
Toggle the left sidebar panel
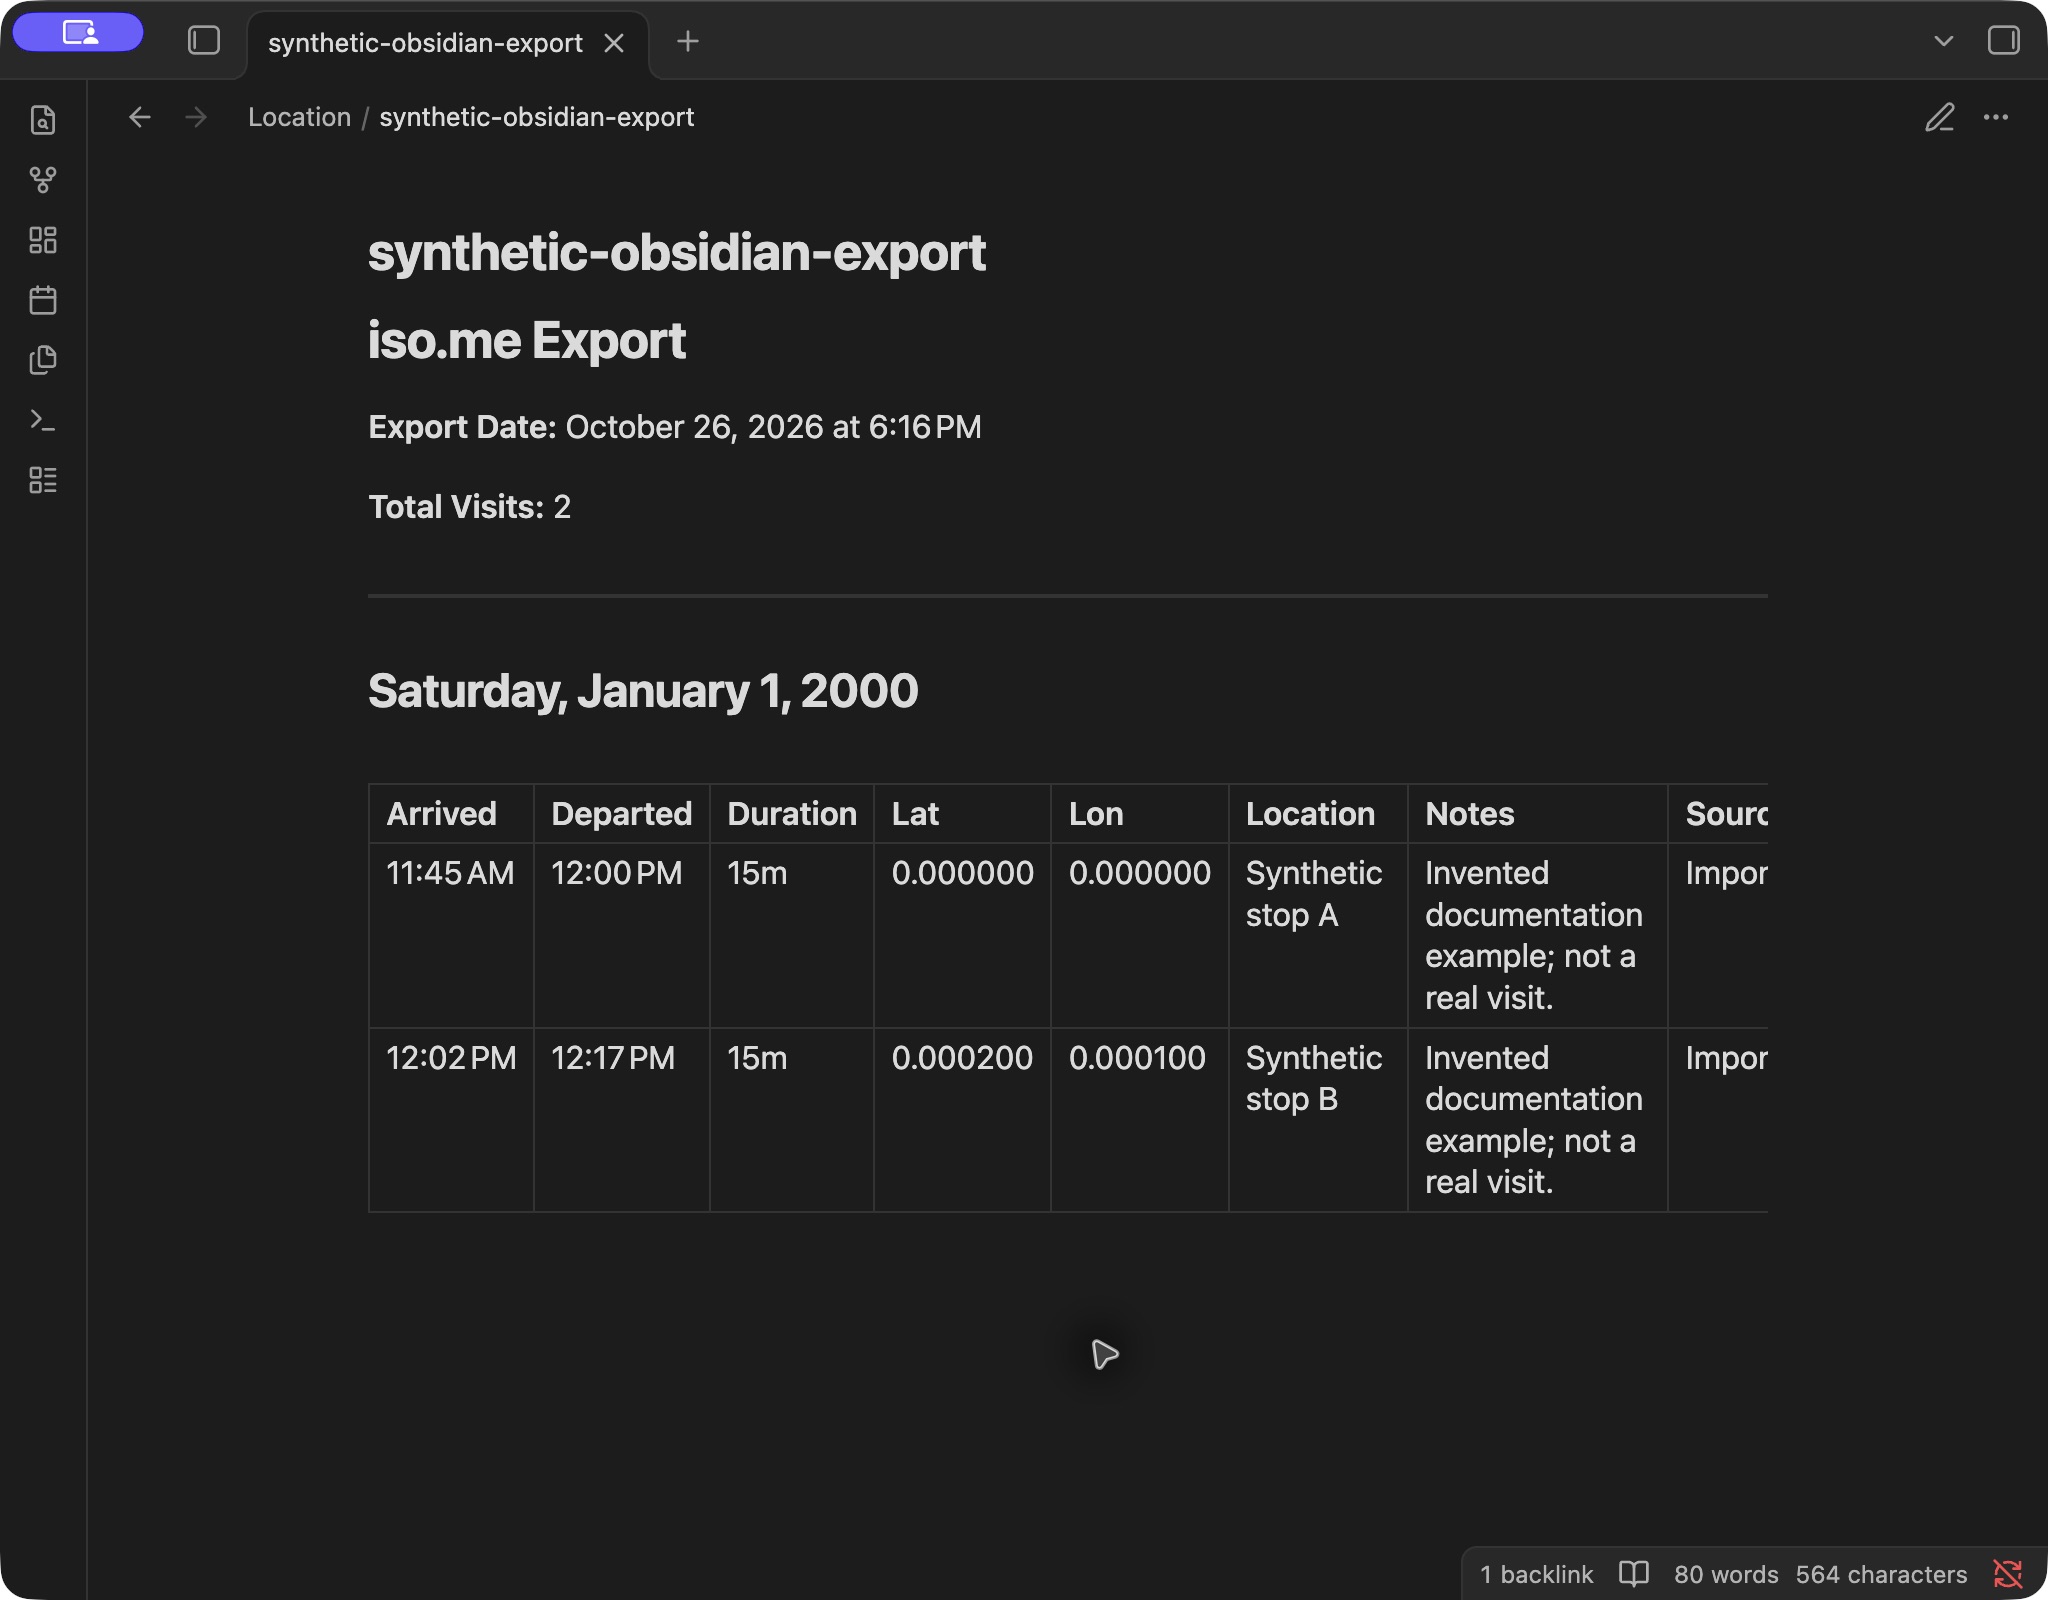tap(204, 41)
